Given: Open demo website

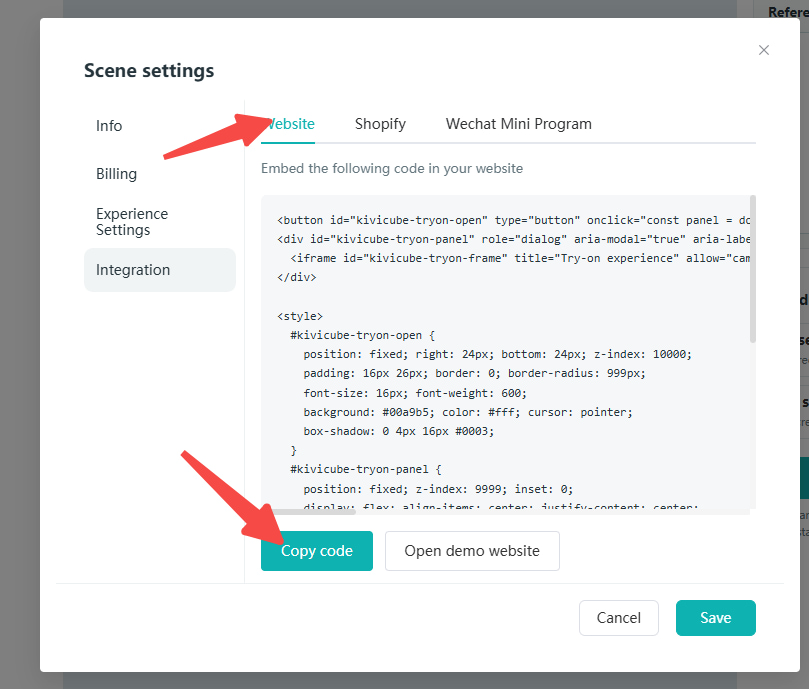Looking at the screenshot, I should [x=472, y=551].
